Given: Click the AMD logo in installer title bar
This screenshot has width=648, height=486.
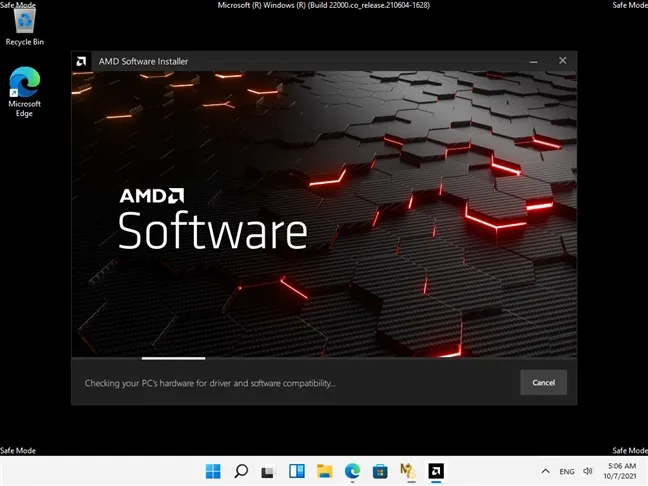Looking at the screenshot, I should click(81, 62).
